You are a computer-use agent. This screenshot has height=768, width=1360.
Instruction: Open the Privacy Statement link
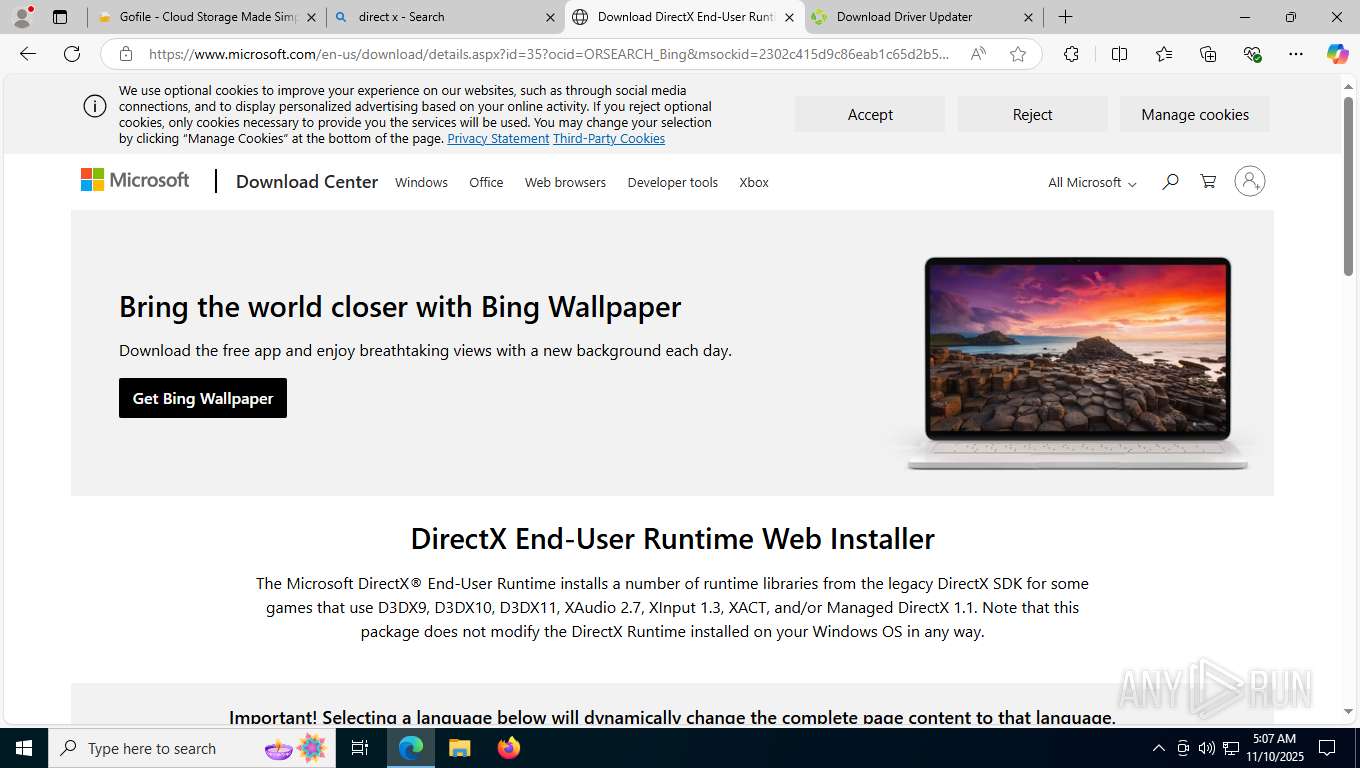click(x=498, y=139)
